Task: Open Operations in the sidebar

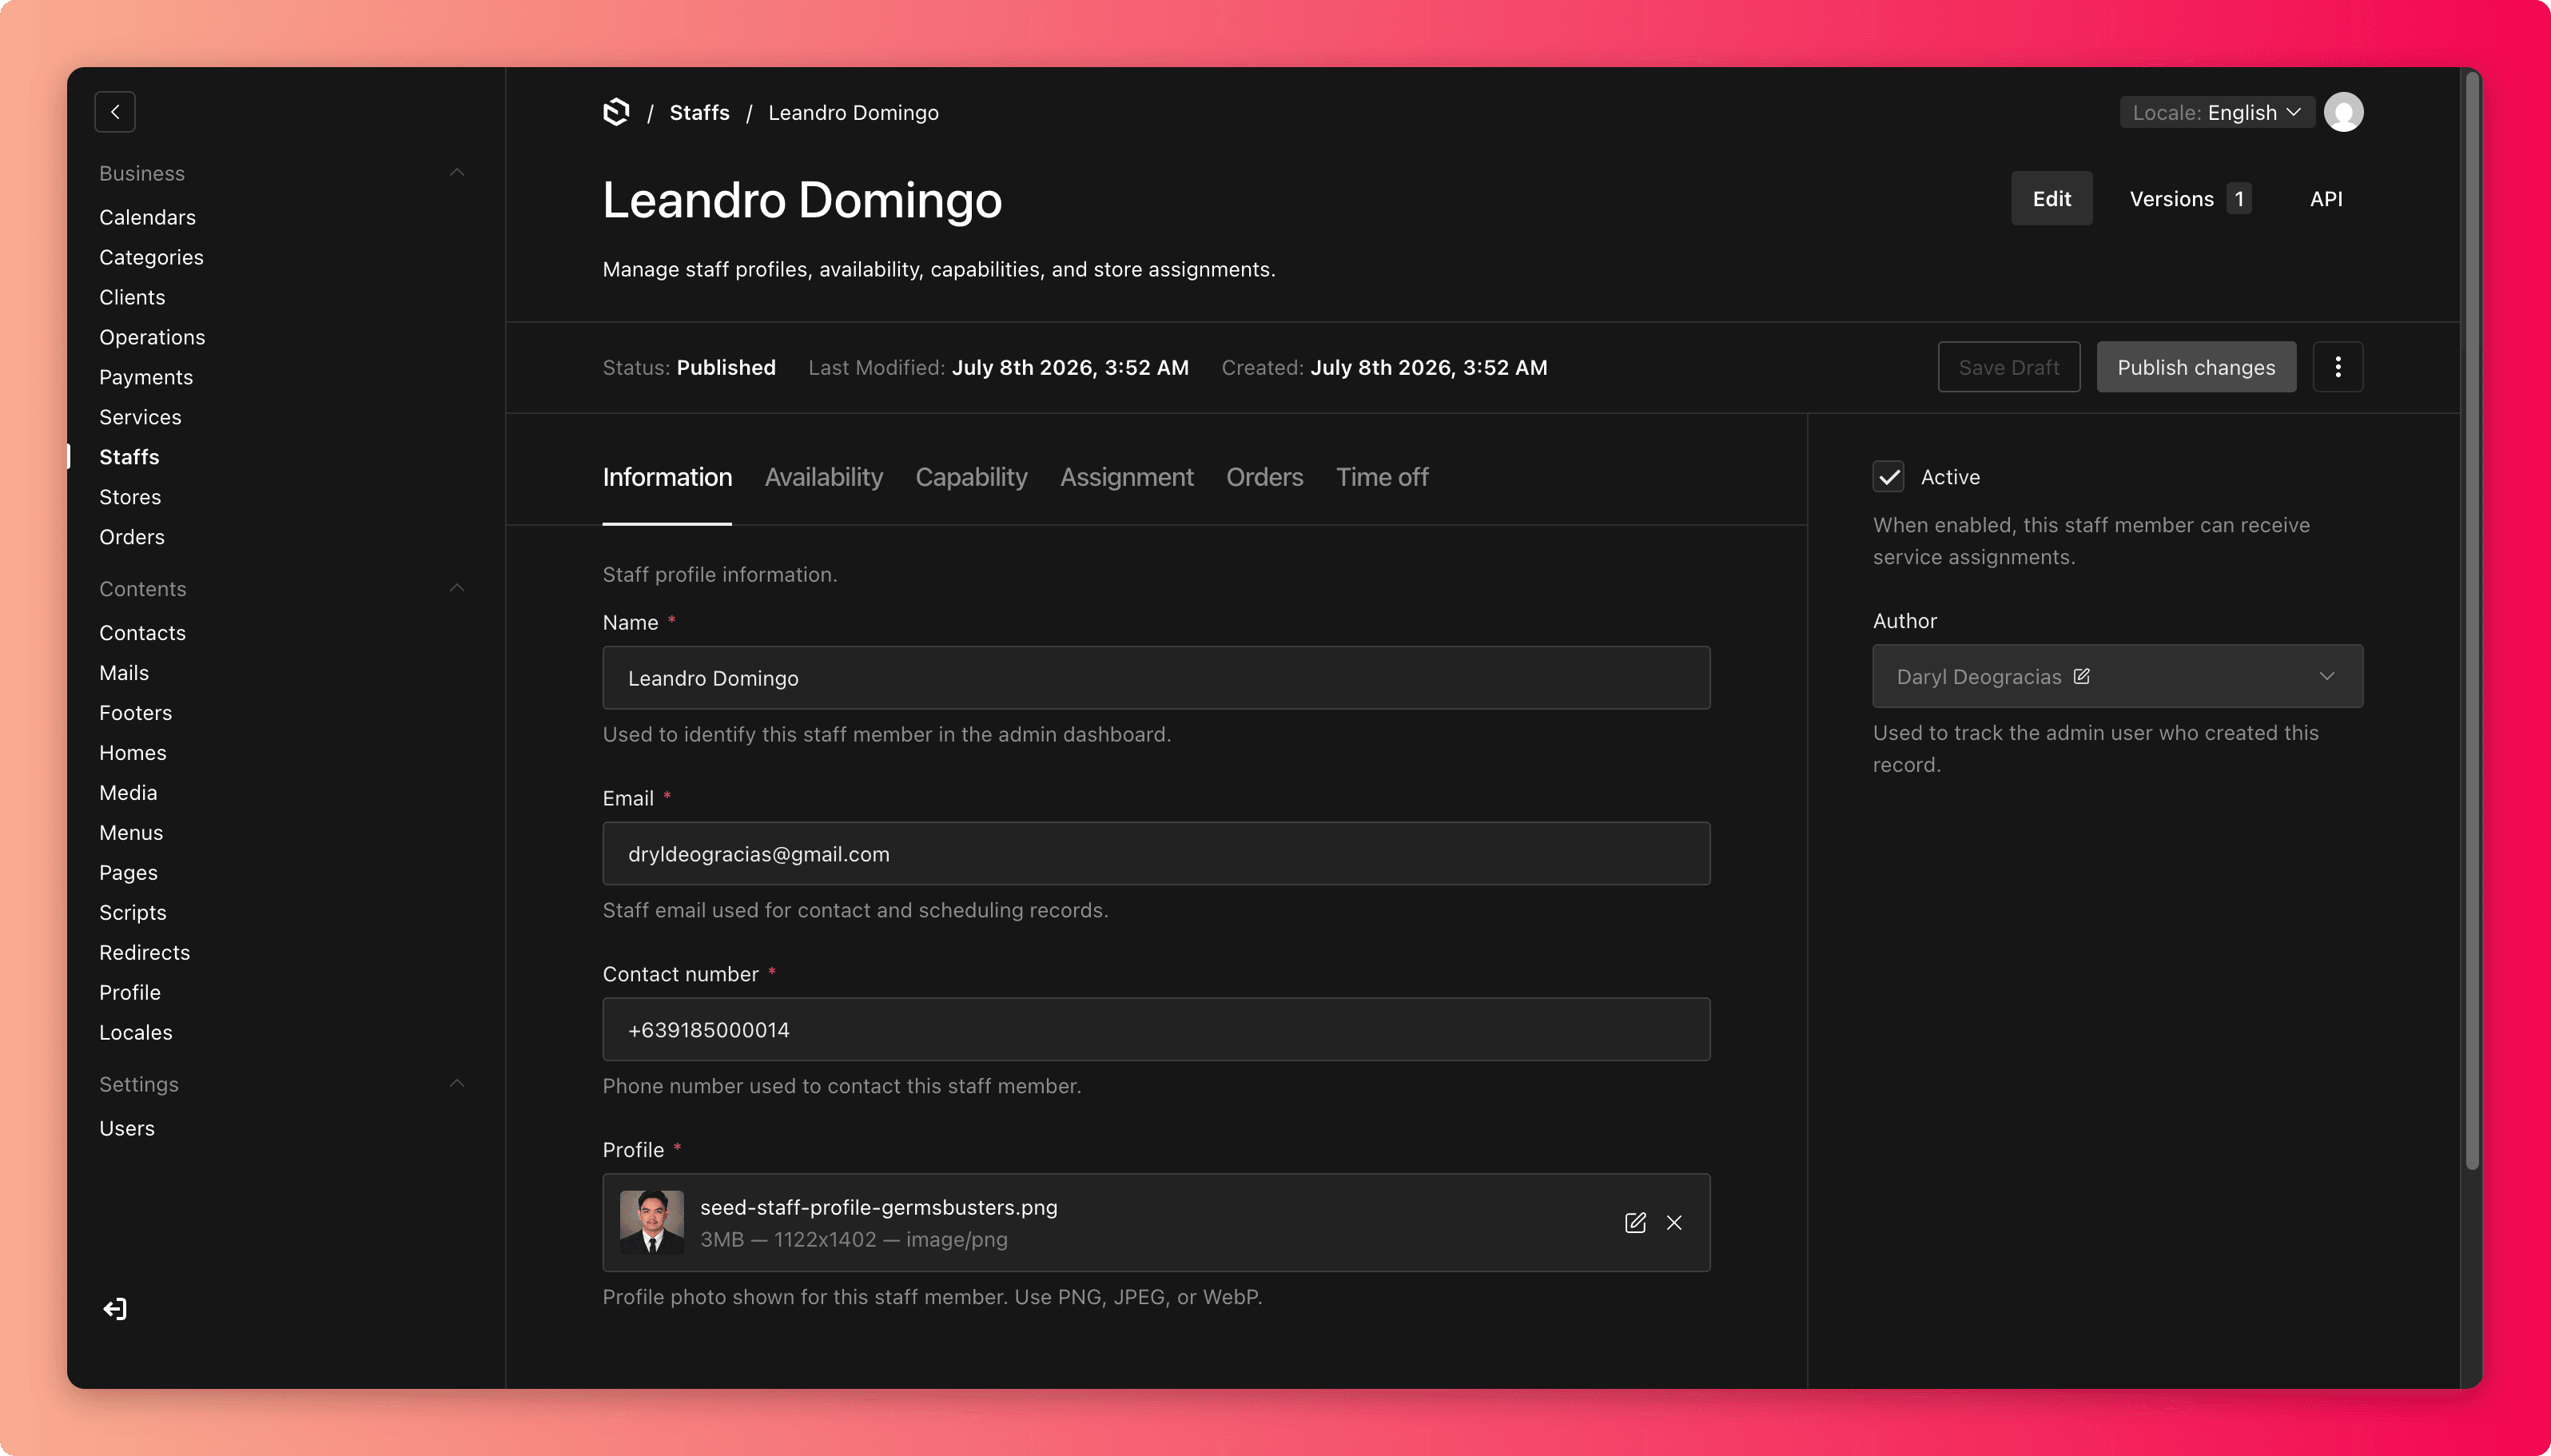Action: [x=152, y=337]
